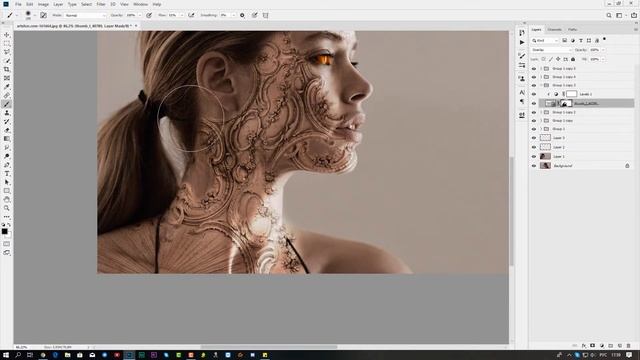640x360 pixels.
Task: Open the Edit Toolbar three-dots button
Action: click(7, 217)
